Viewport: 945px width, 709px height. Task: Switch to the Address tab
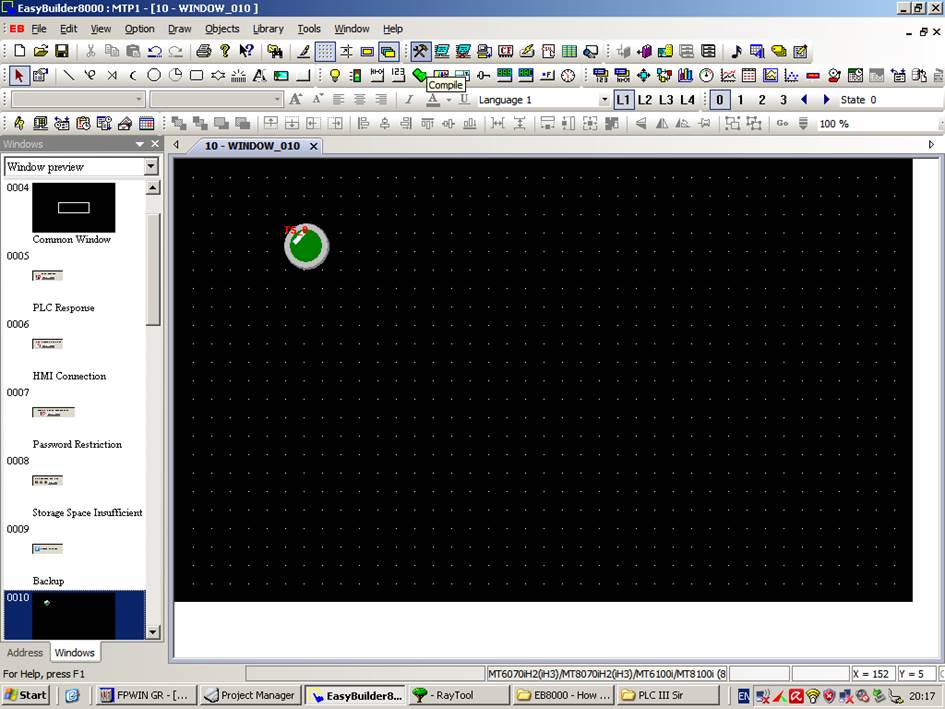pyautogui.click(x=25, y=652)
